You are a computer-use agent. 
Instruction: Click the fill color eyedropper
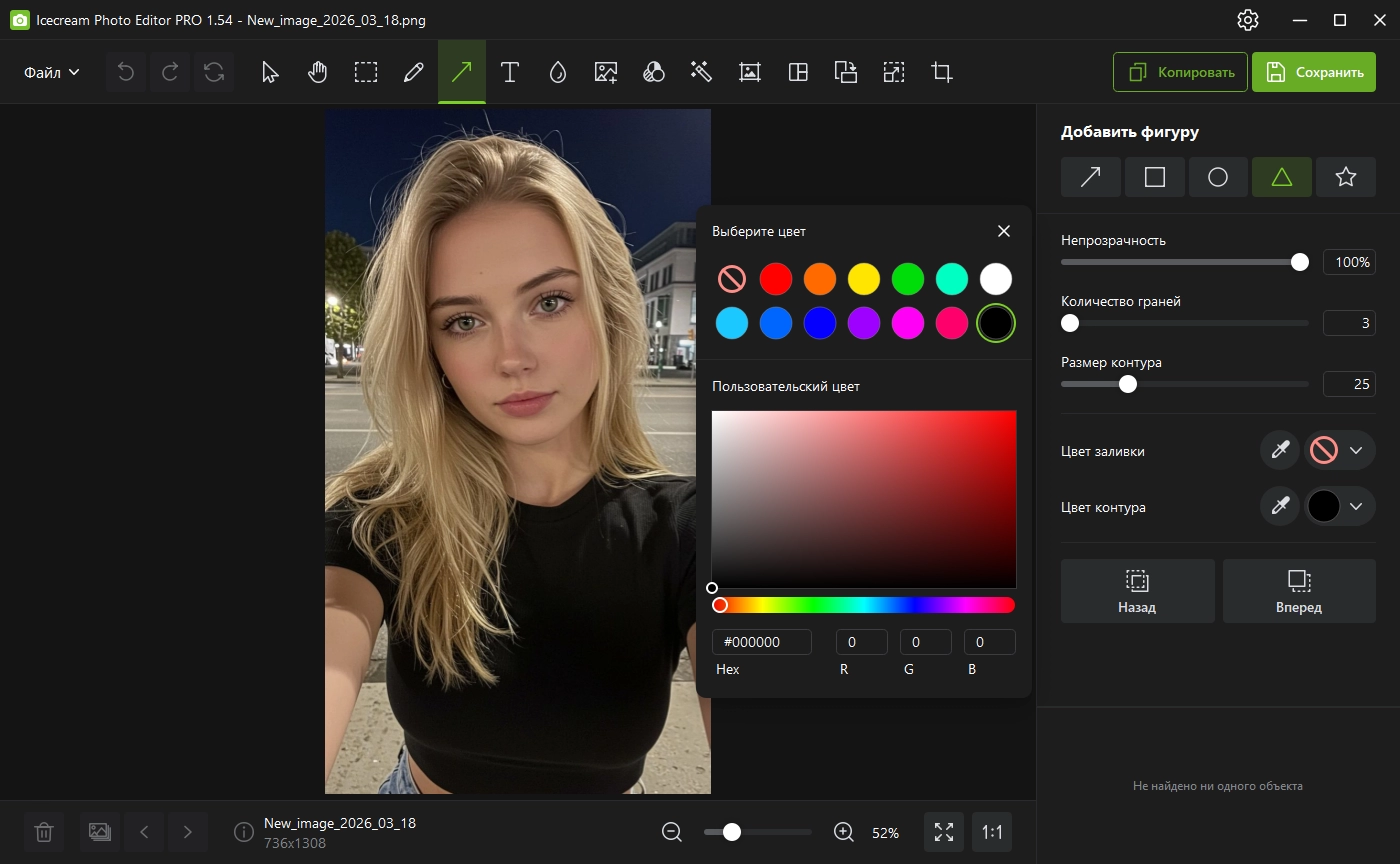(x=1280, y=451)
